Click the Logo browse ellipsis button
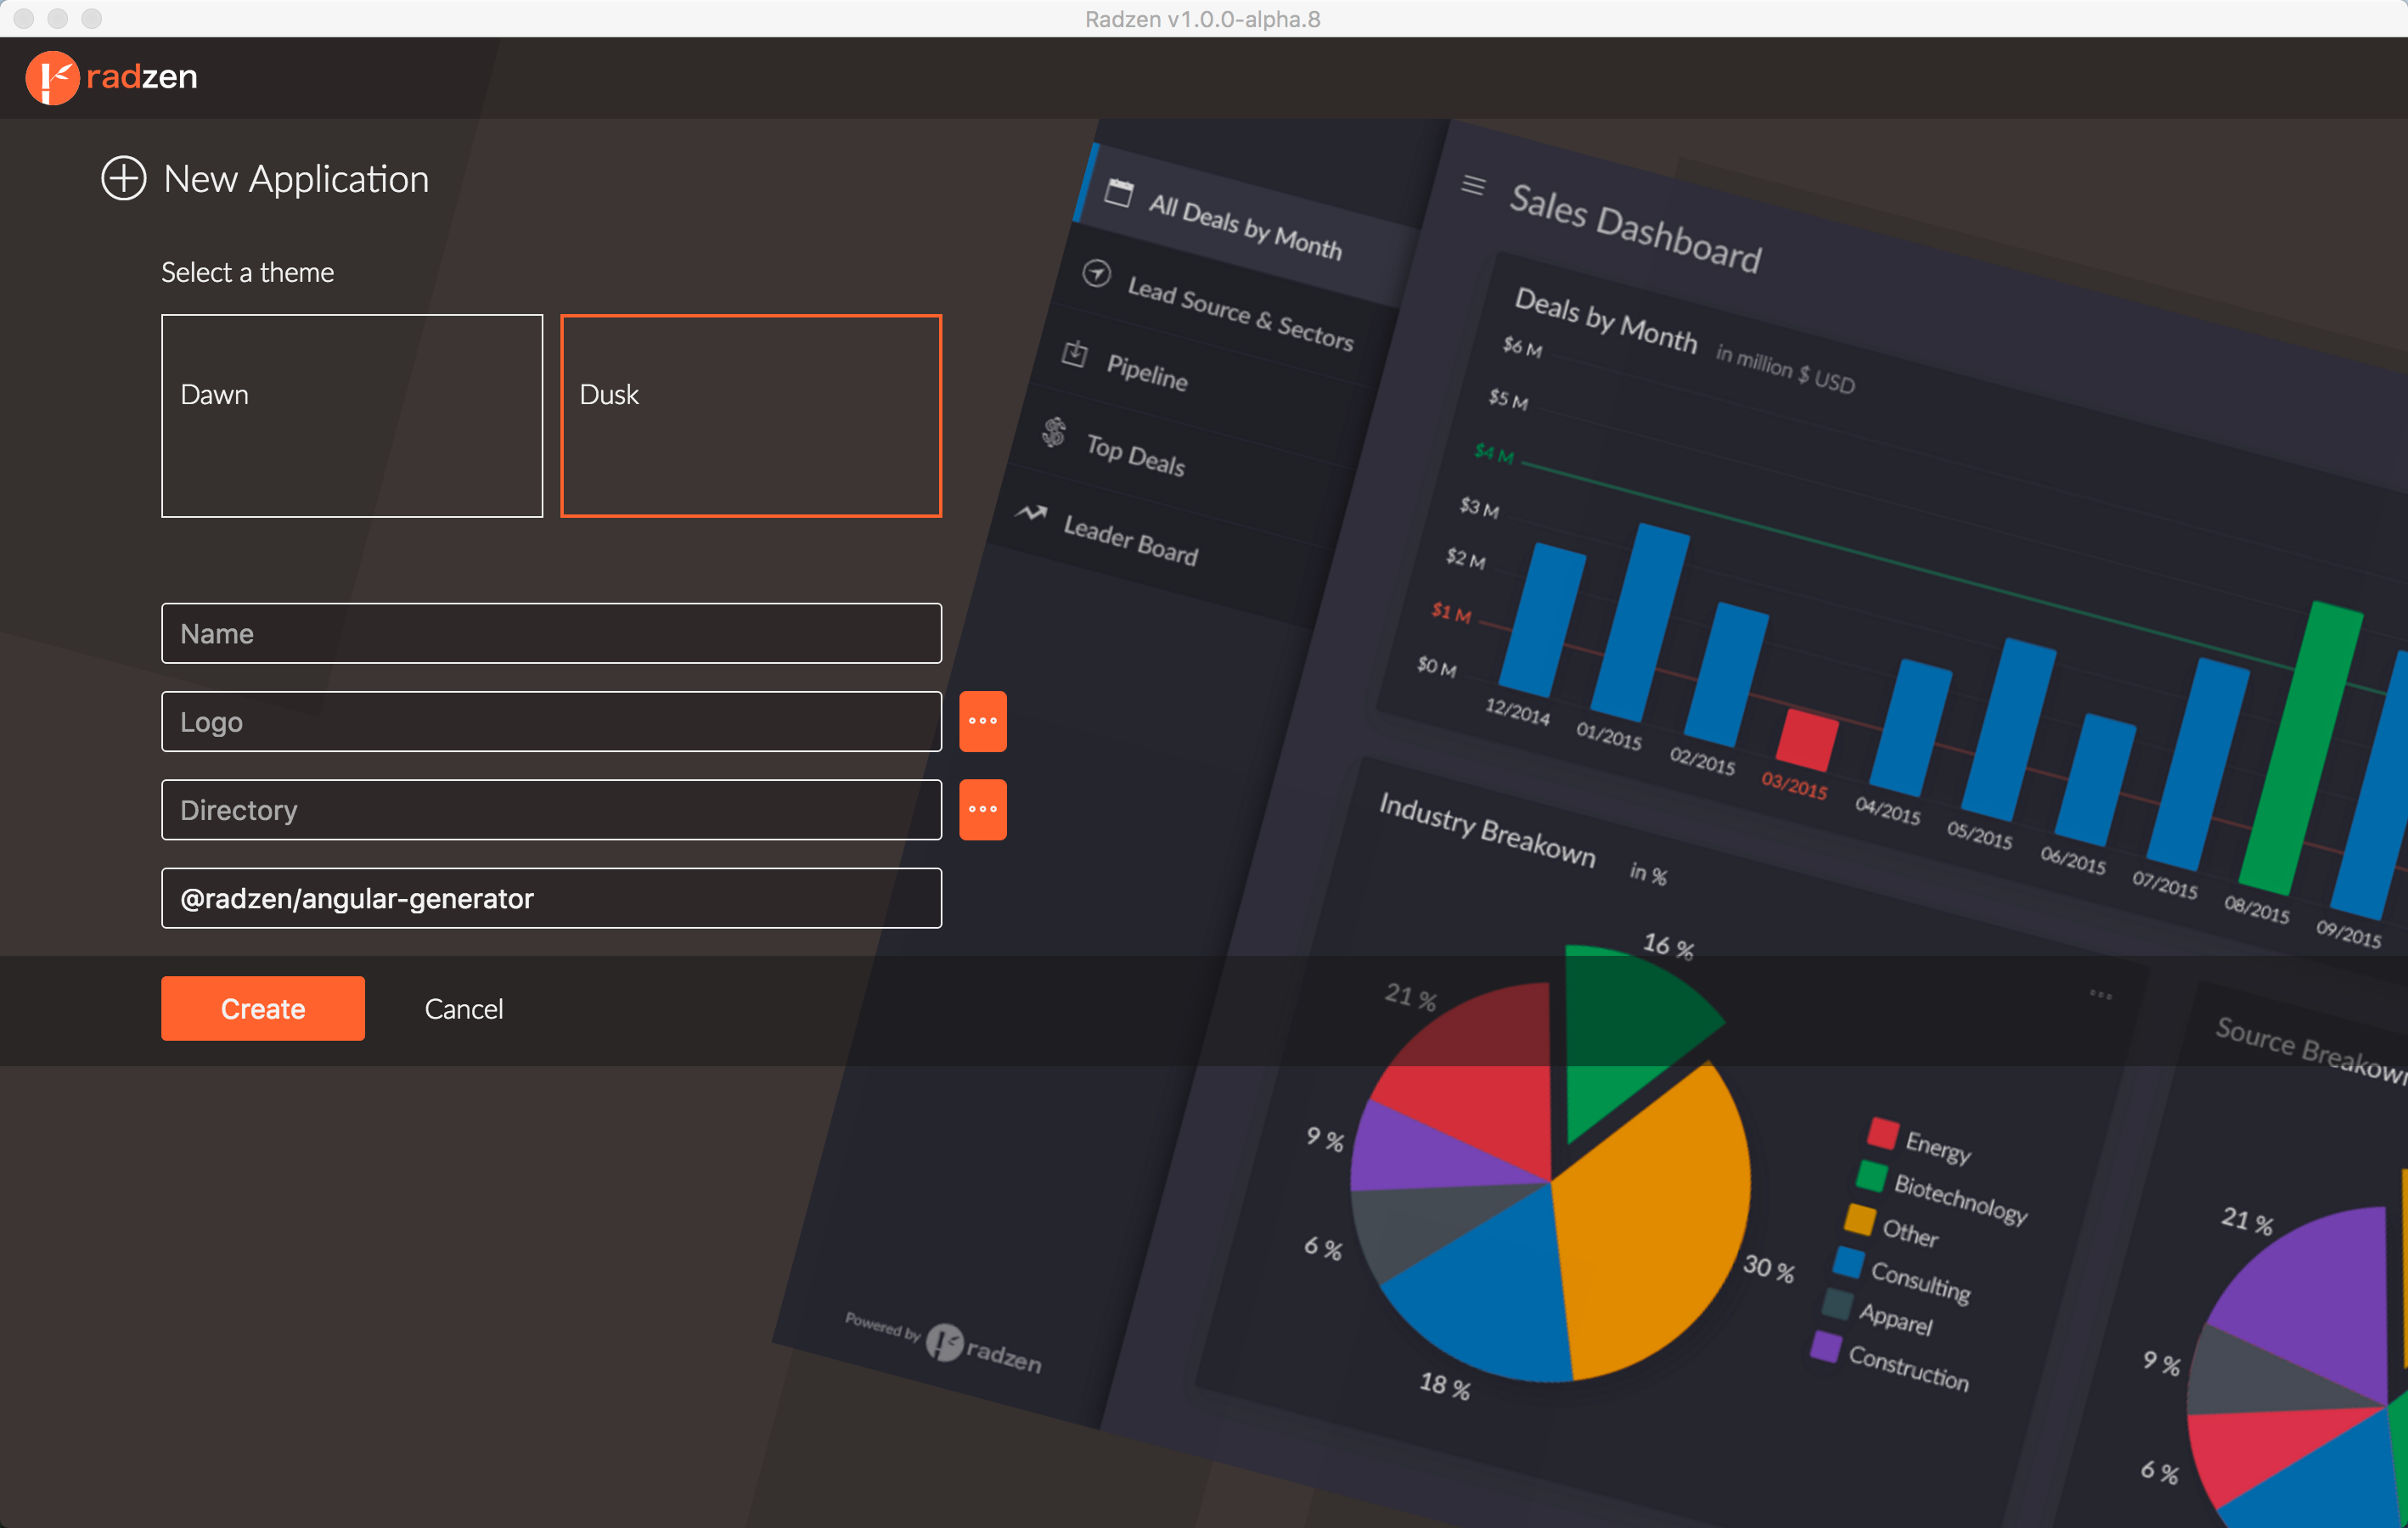Image resolution: width=2408 pixels, height=1528 pixels. pos(982,721)
